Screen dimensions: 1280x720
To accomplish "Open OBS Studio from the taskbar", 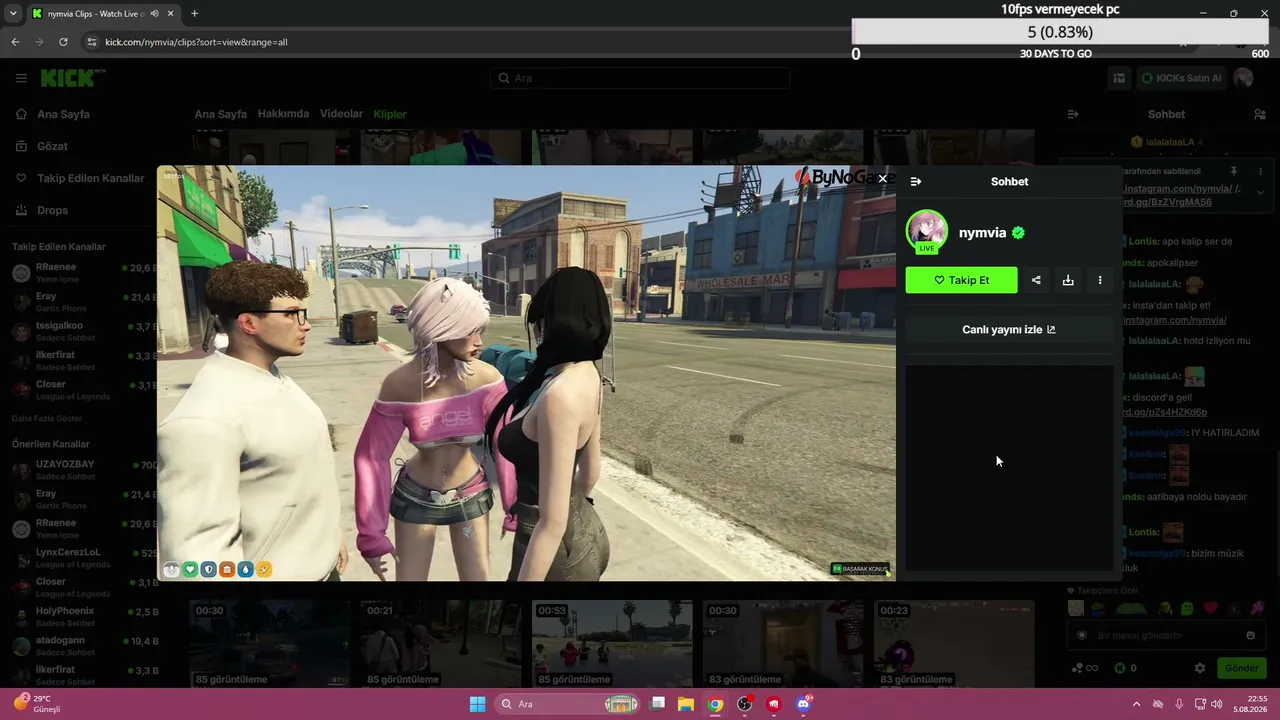I will [744, 704].
